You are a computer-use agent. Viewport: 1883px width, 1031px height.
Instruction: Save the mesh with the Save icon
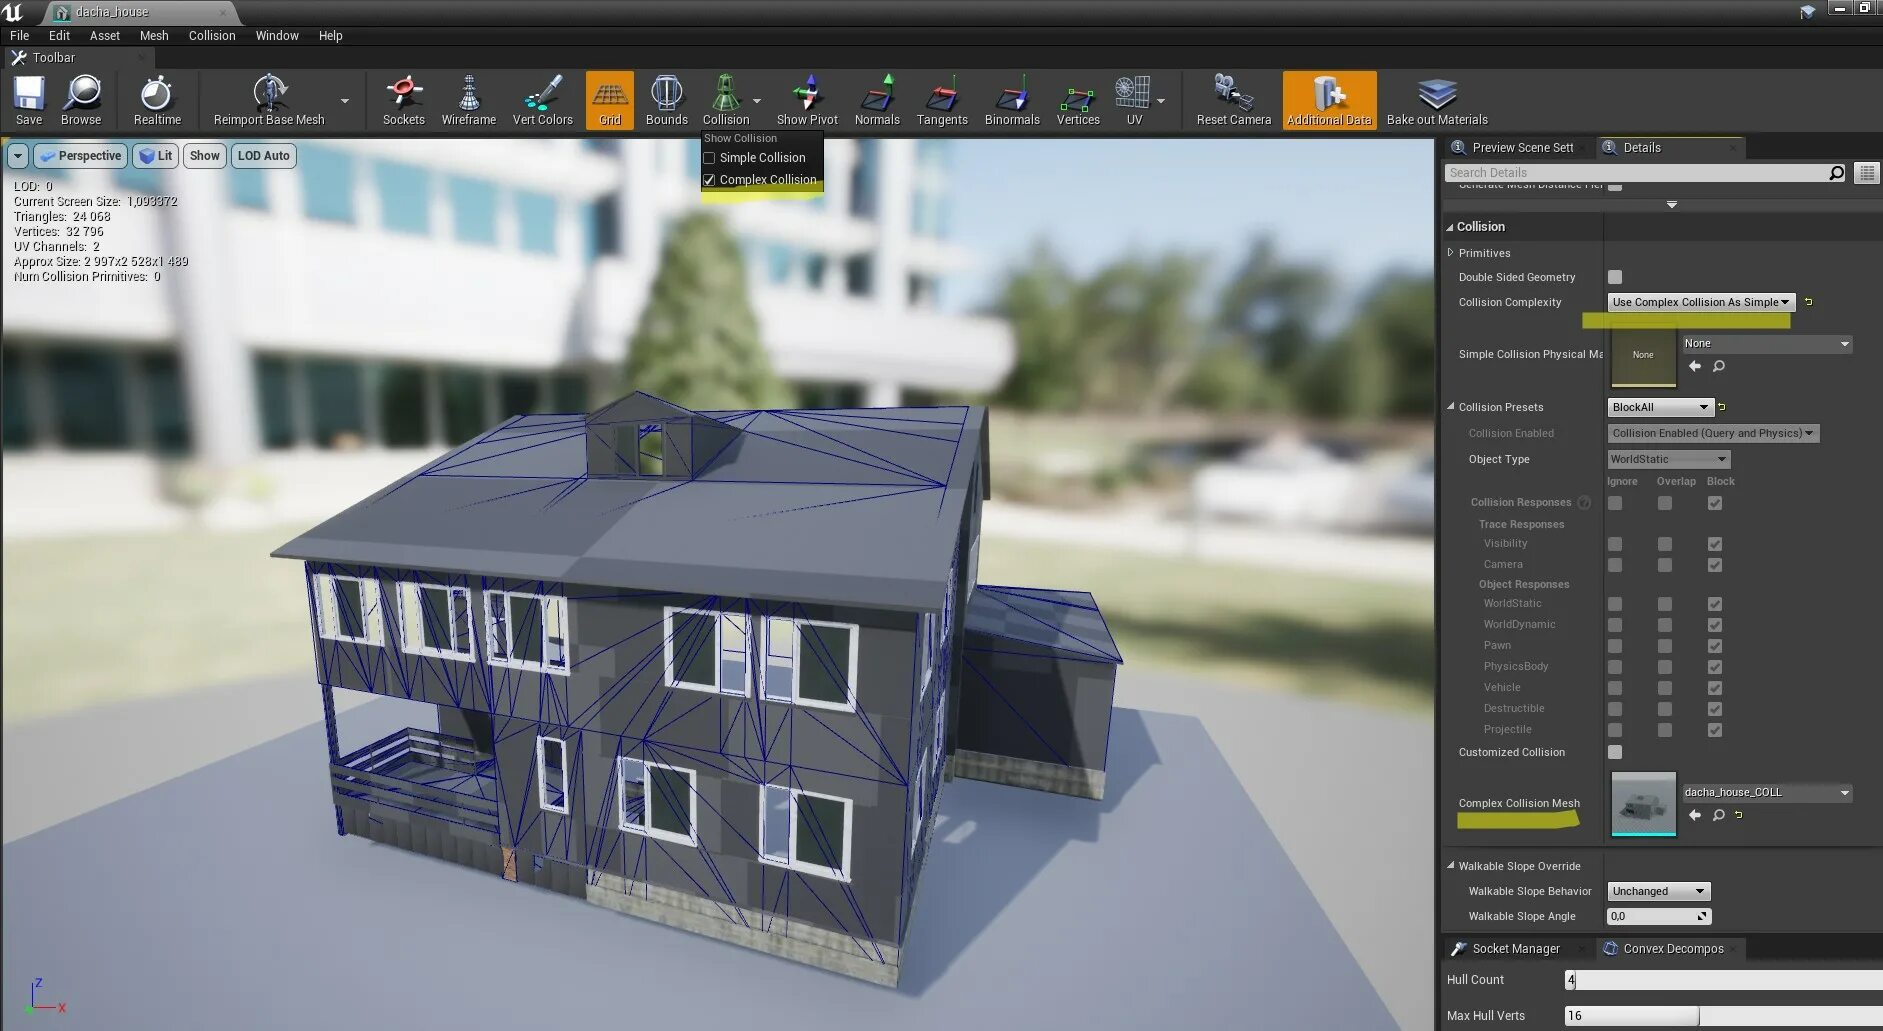(29, 100)
